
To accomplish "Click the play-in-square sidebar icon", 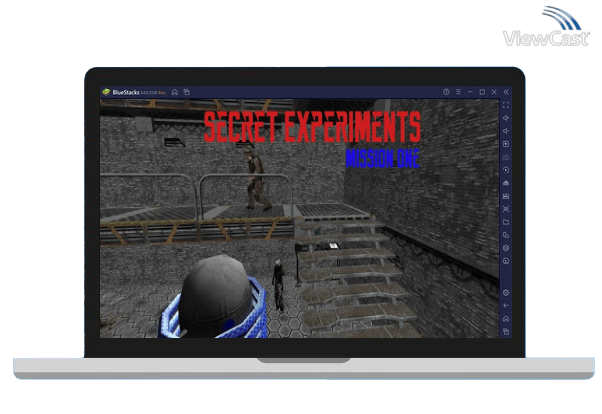I will tap(506, 144).
